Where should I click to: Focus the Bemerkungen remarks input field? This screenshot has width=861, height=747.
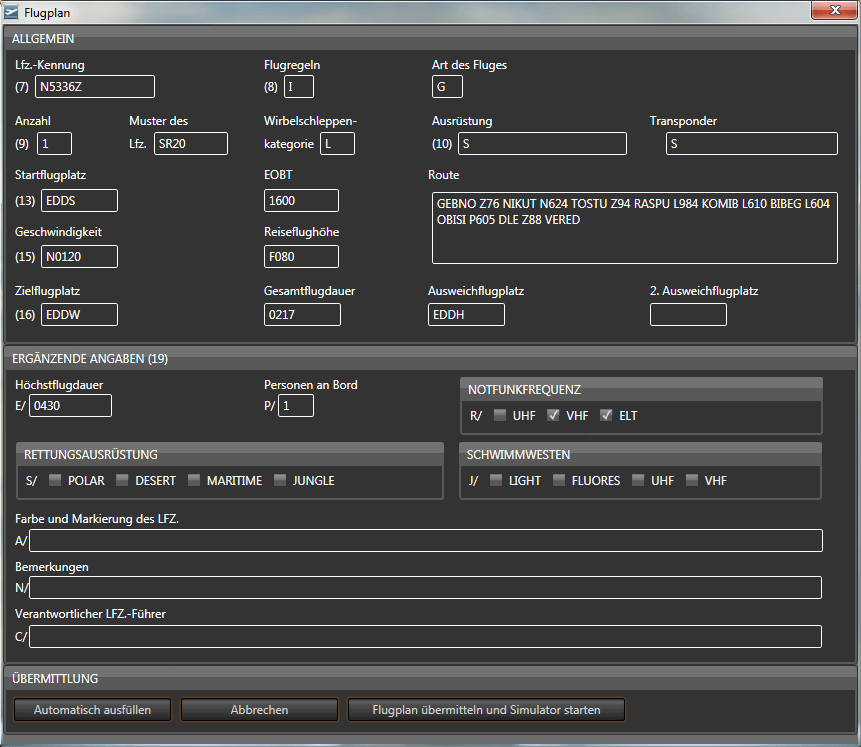point(425,588)
